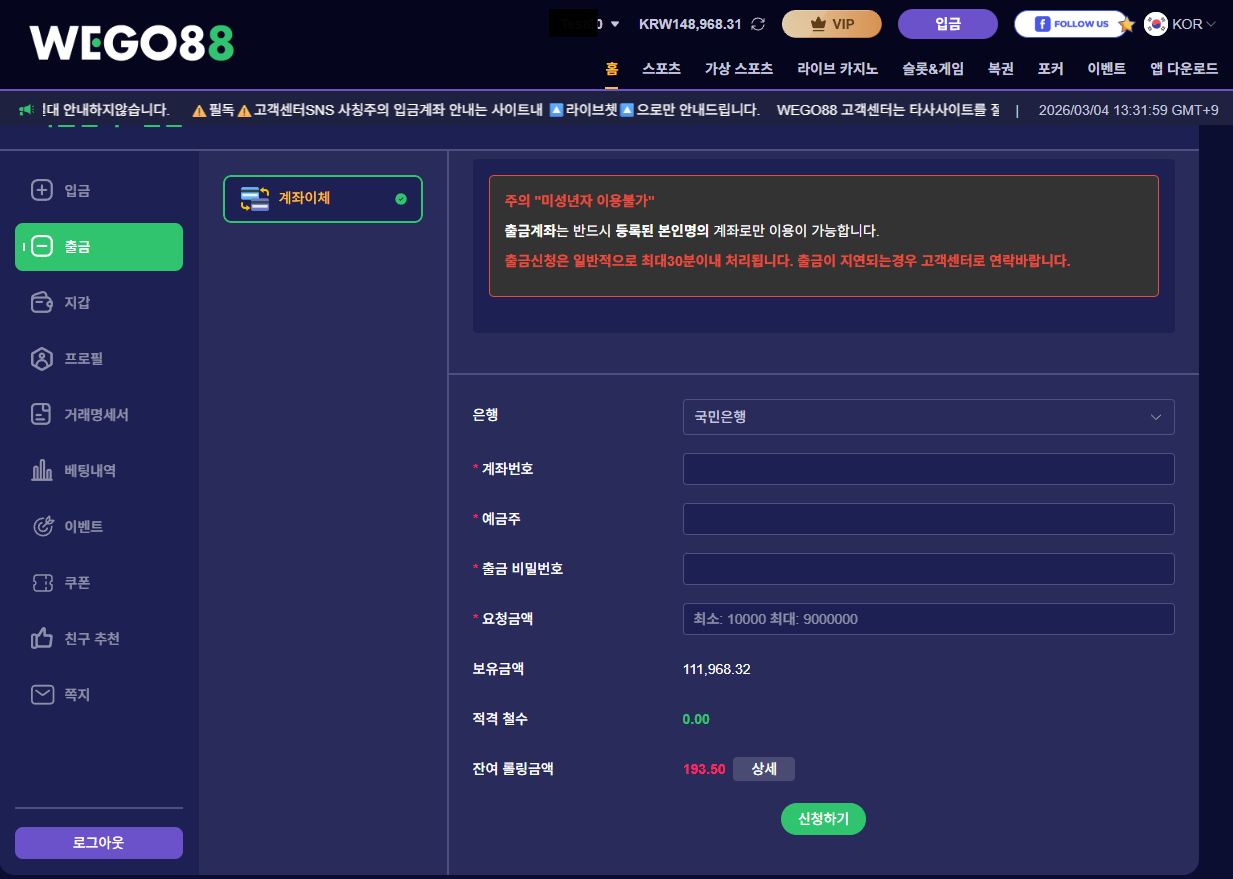Click the 친구 추천 refer-a-friend thumbs-up icon
The image size is (1233, 879).
(42, 638)
